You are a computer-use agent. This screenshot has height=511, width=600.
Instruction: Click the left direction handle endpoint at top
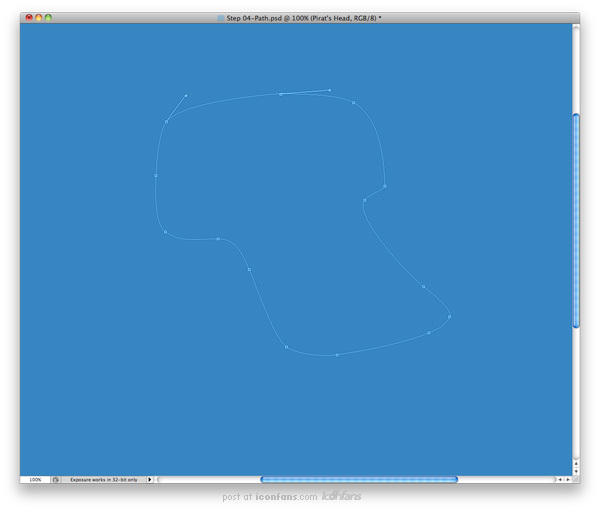tap(186, 96)
